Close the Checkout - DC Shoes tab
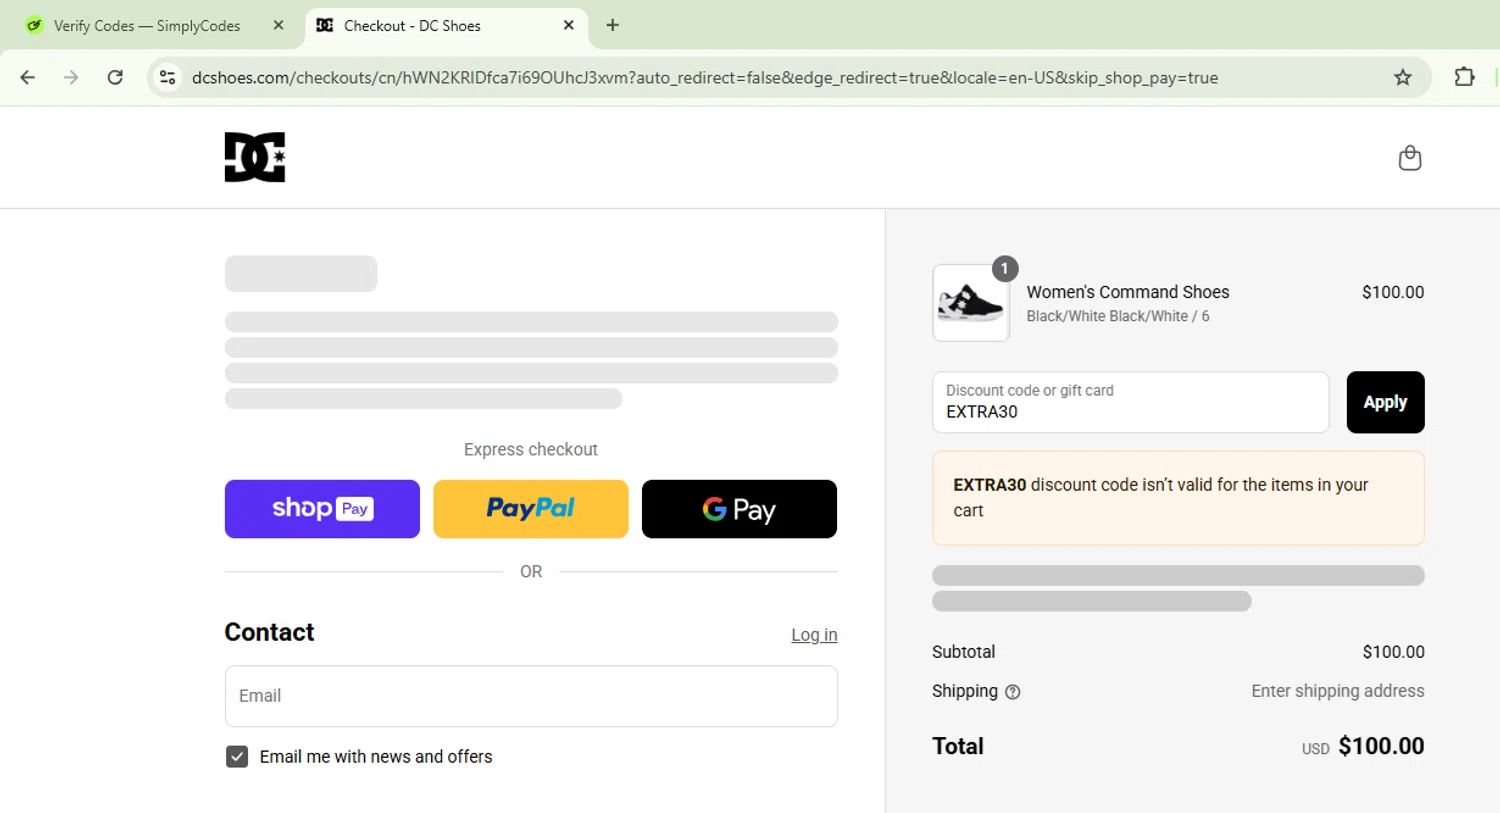Image resolution: width=1500 pixels, height=813 pixels. 569,25
